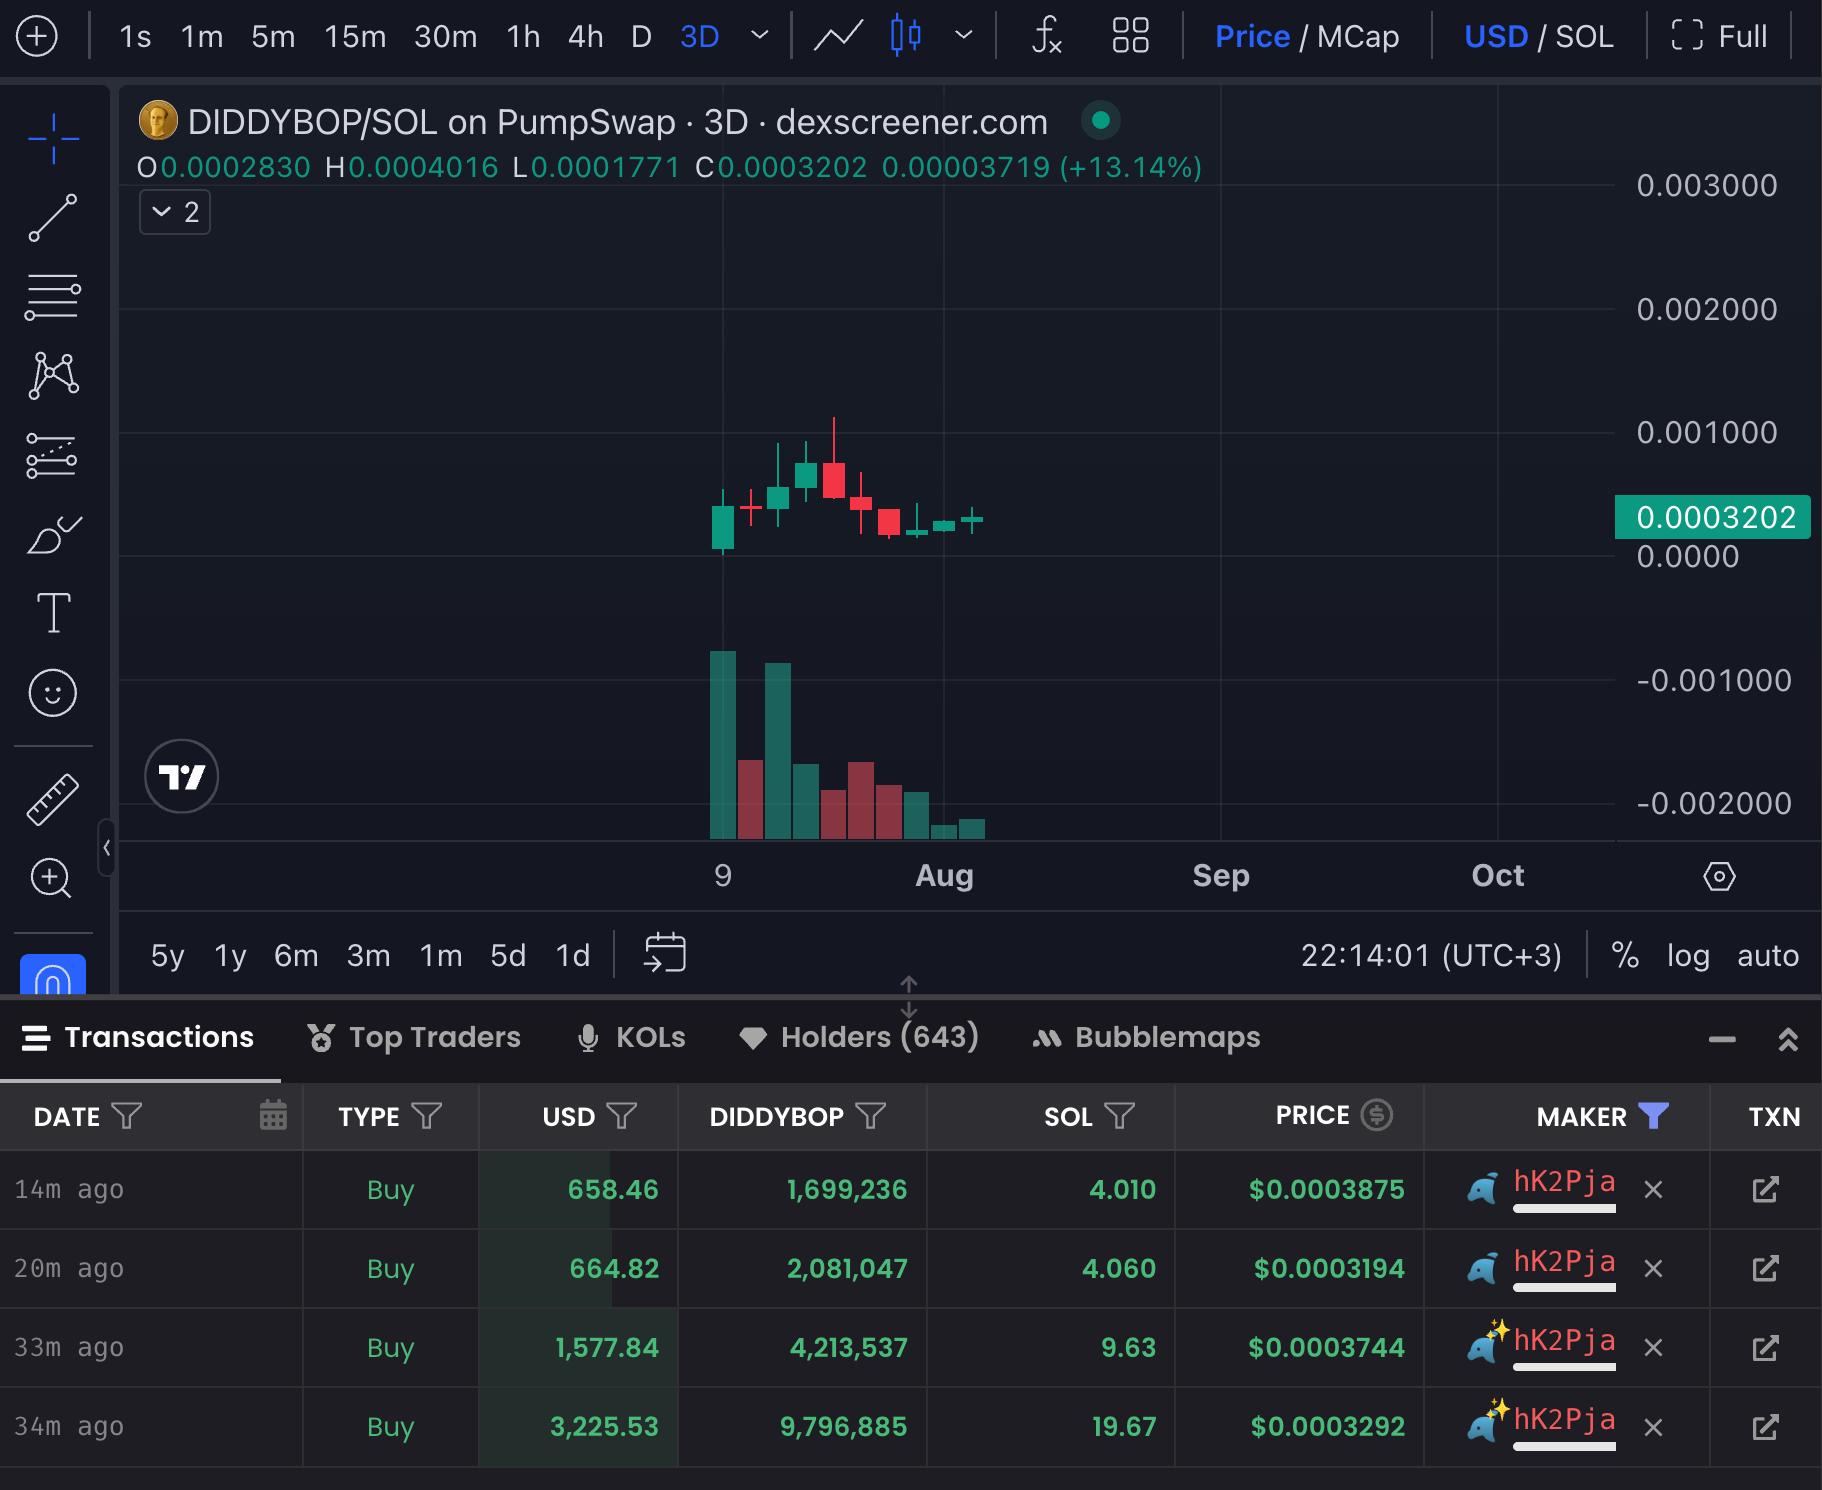1822x1490 pixels.
Task: Select the text annotation tool
Action: pos(53,613)
